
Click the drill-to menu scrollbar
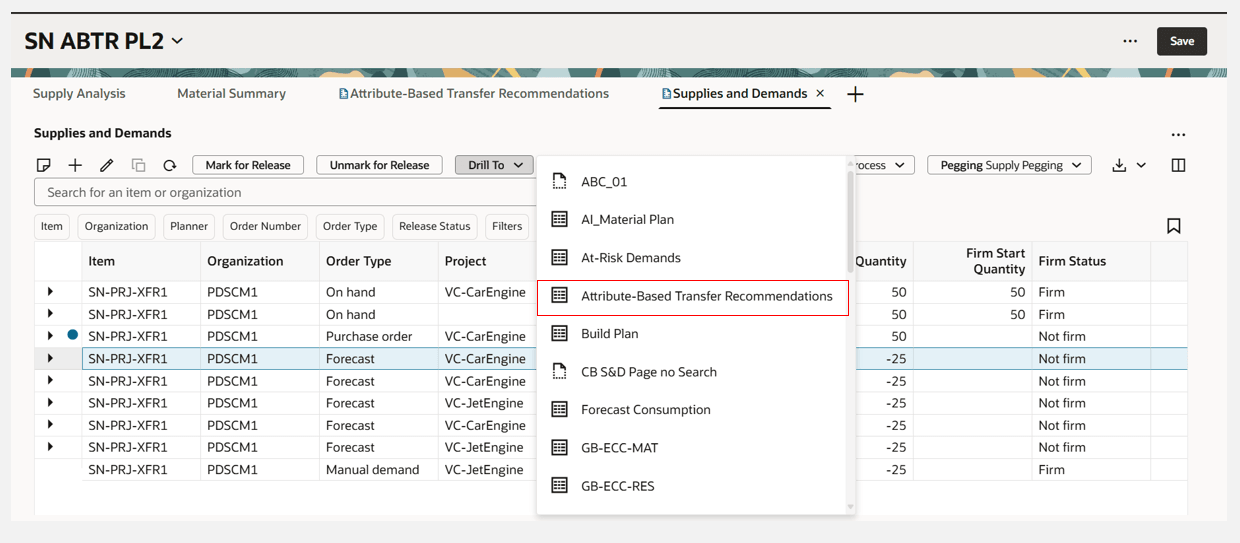click(x=851, y=220)
